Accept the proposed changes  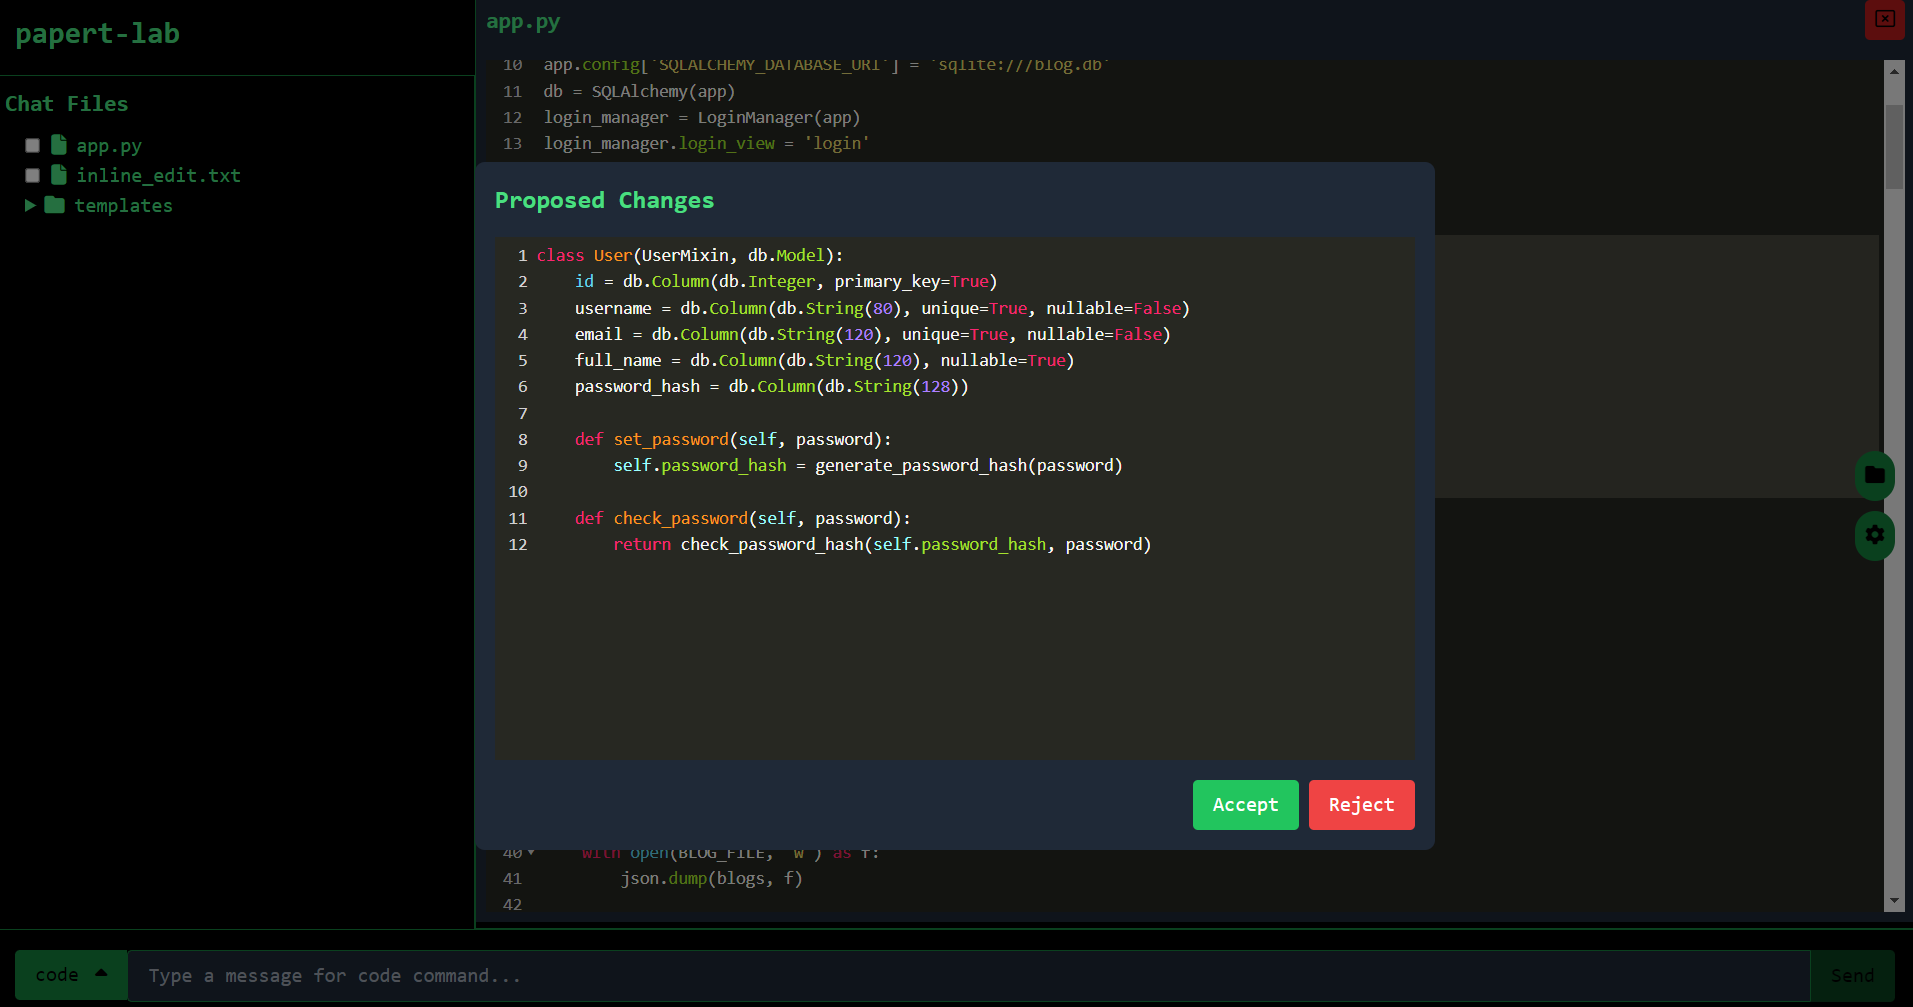(x=1245, y=805)
